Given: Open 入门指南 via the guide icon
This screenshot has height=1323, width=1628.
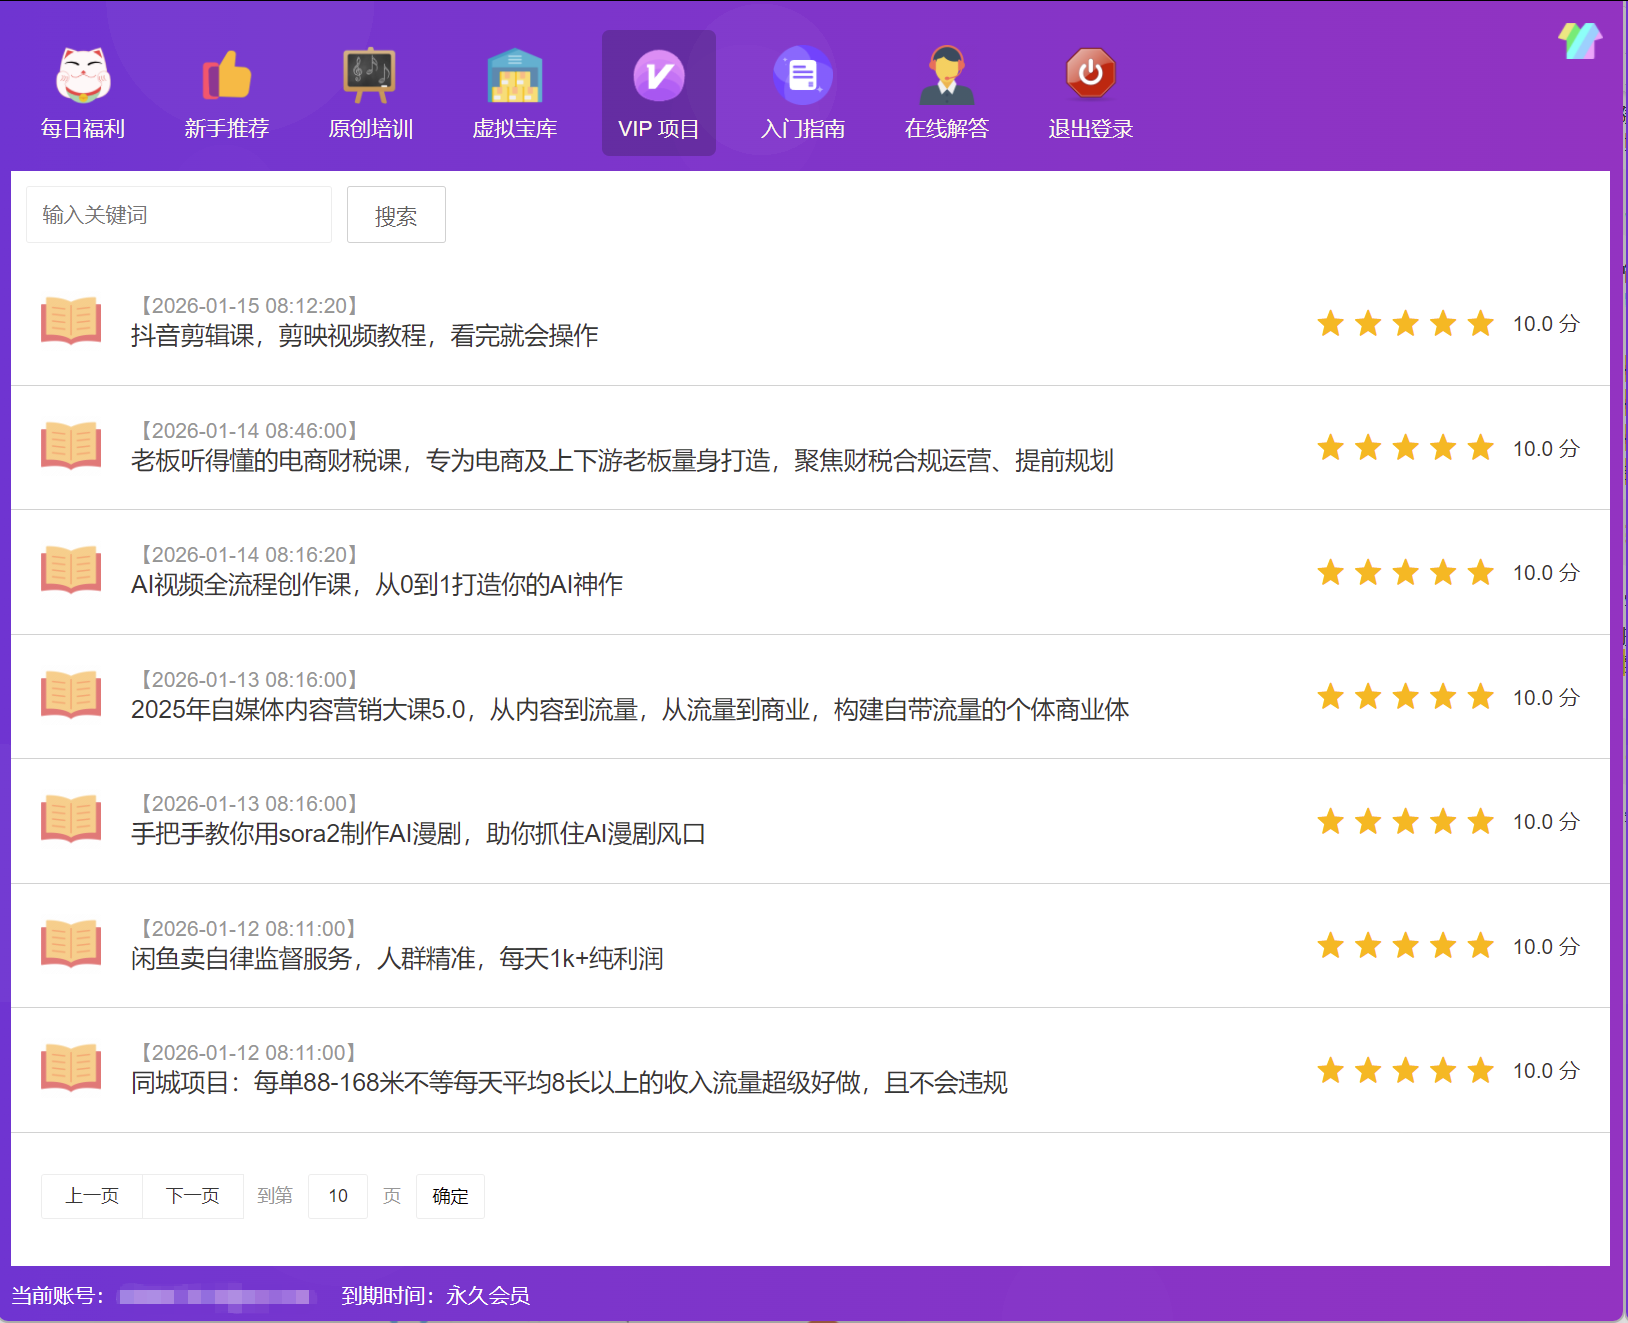Looking at the screenshot, I should [x=801, y=75].
